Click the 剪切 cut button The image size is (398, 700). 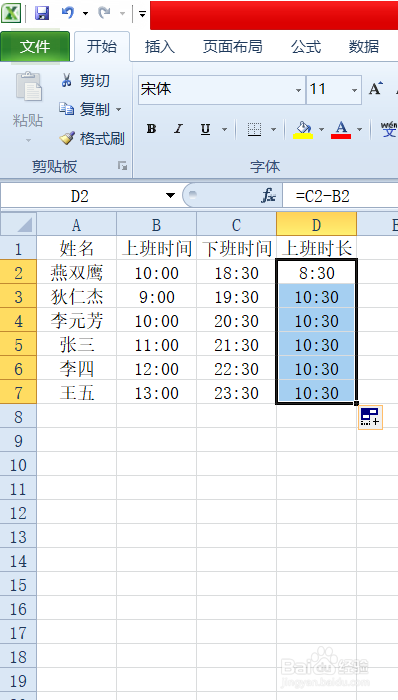(85, 81)
